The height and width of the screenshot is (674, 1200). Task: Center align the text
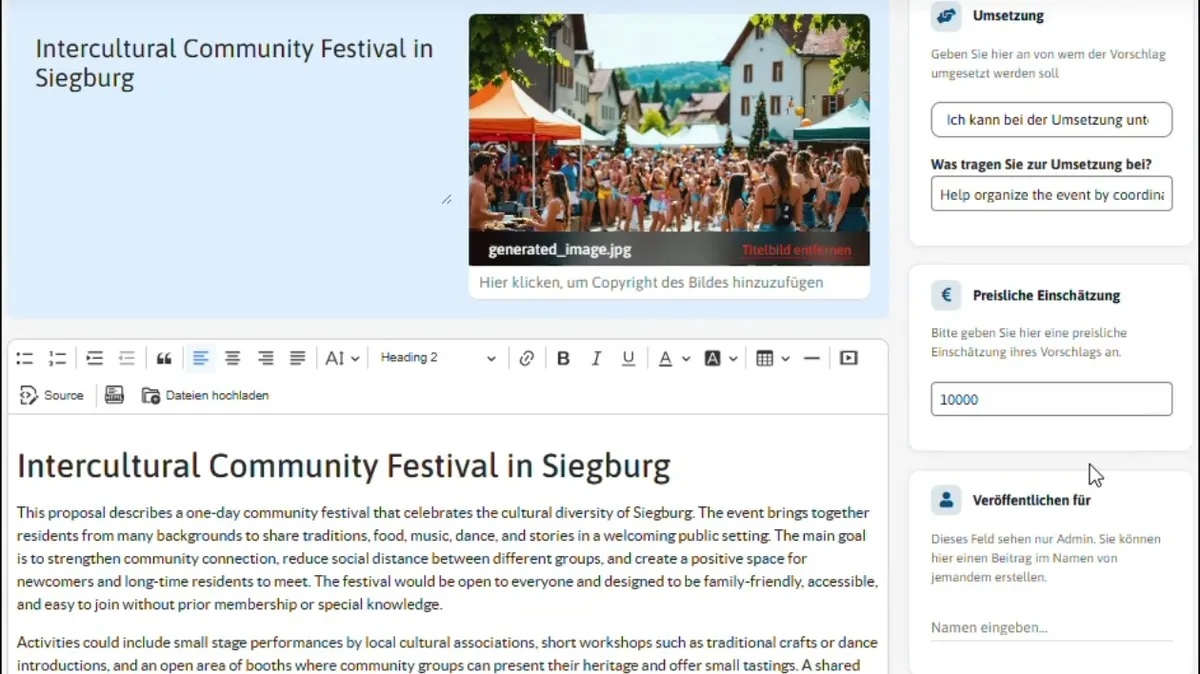[x=233, y=358]
